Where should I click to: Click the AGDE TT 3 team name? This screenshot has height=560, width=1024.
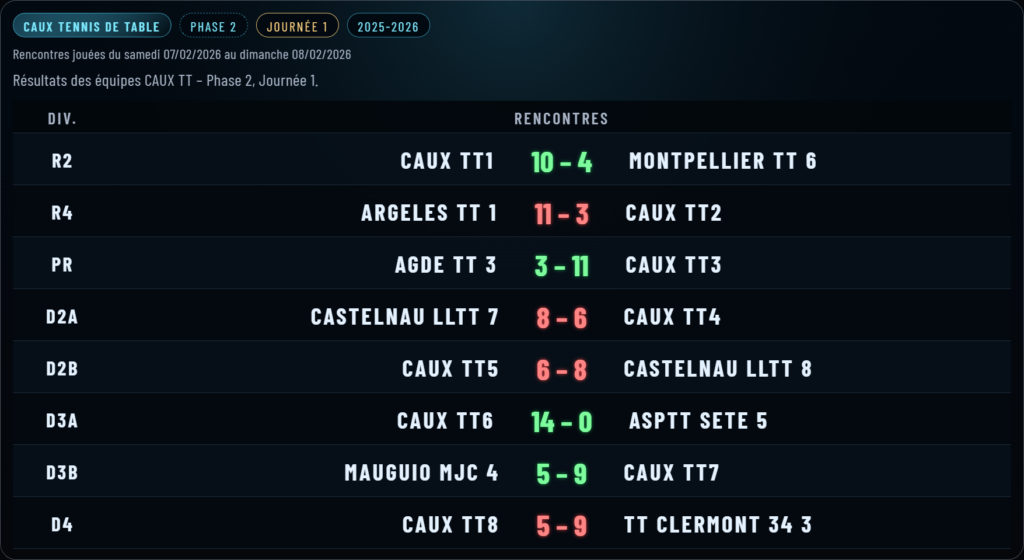click(x=446, y=265)
